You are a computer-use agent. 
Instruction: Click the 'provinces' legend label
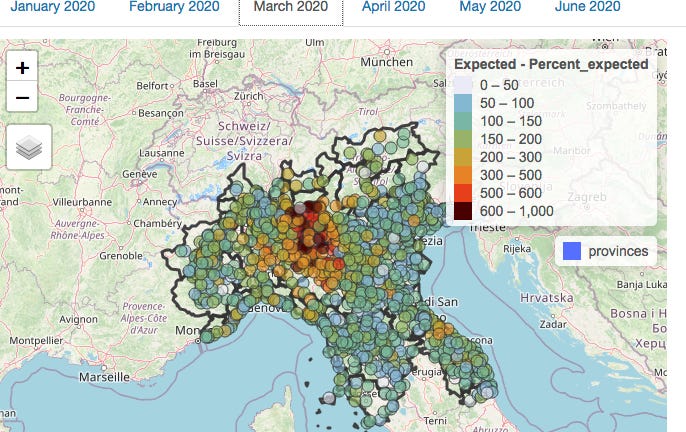pos(618,251)
